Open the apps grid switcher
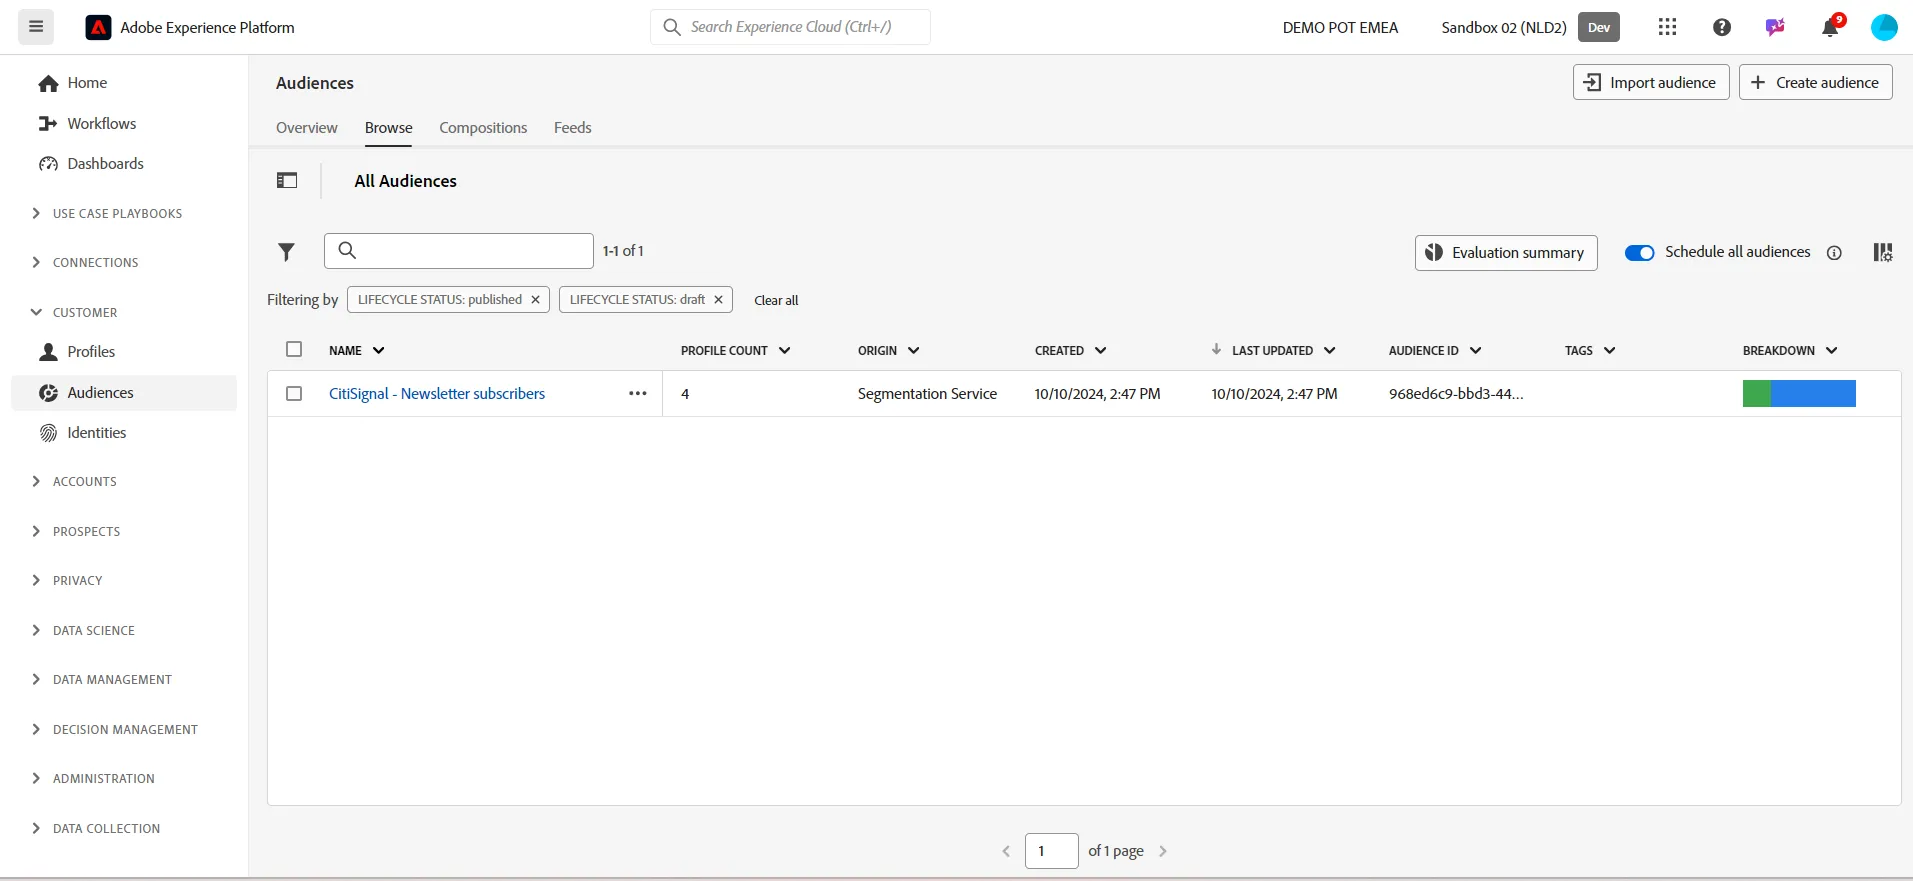The width and height of the screenshot is (1913, 881). click(x=1667, y=27)
